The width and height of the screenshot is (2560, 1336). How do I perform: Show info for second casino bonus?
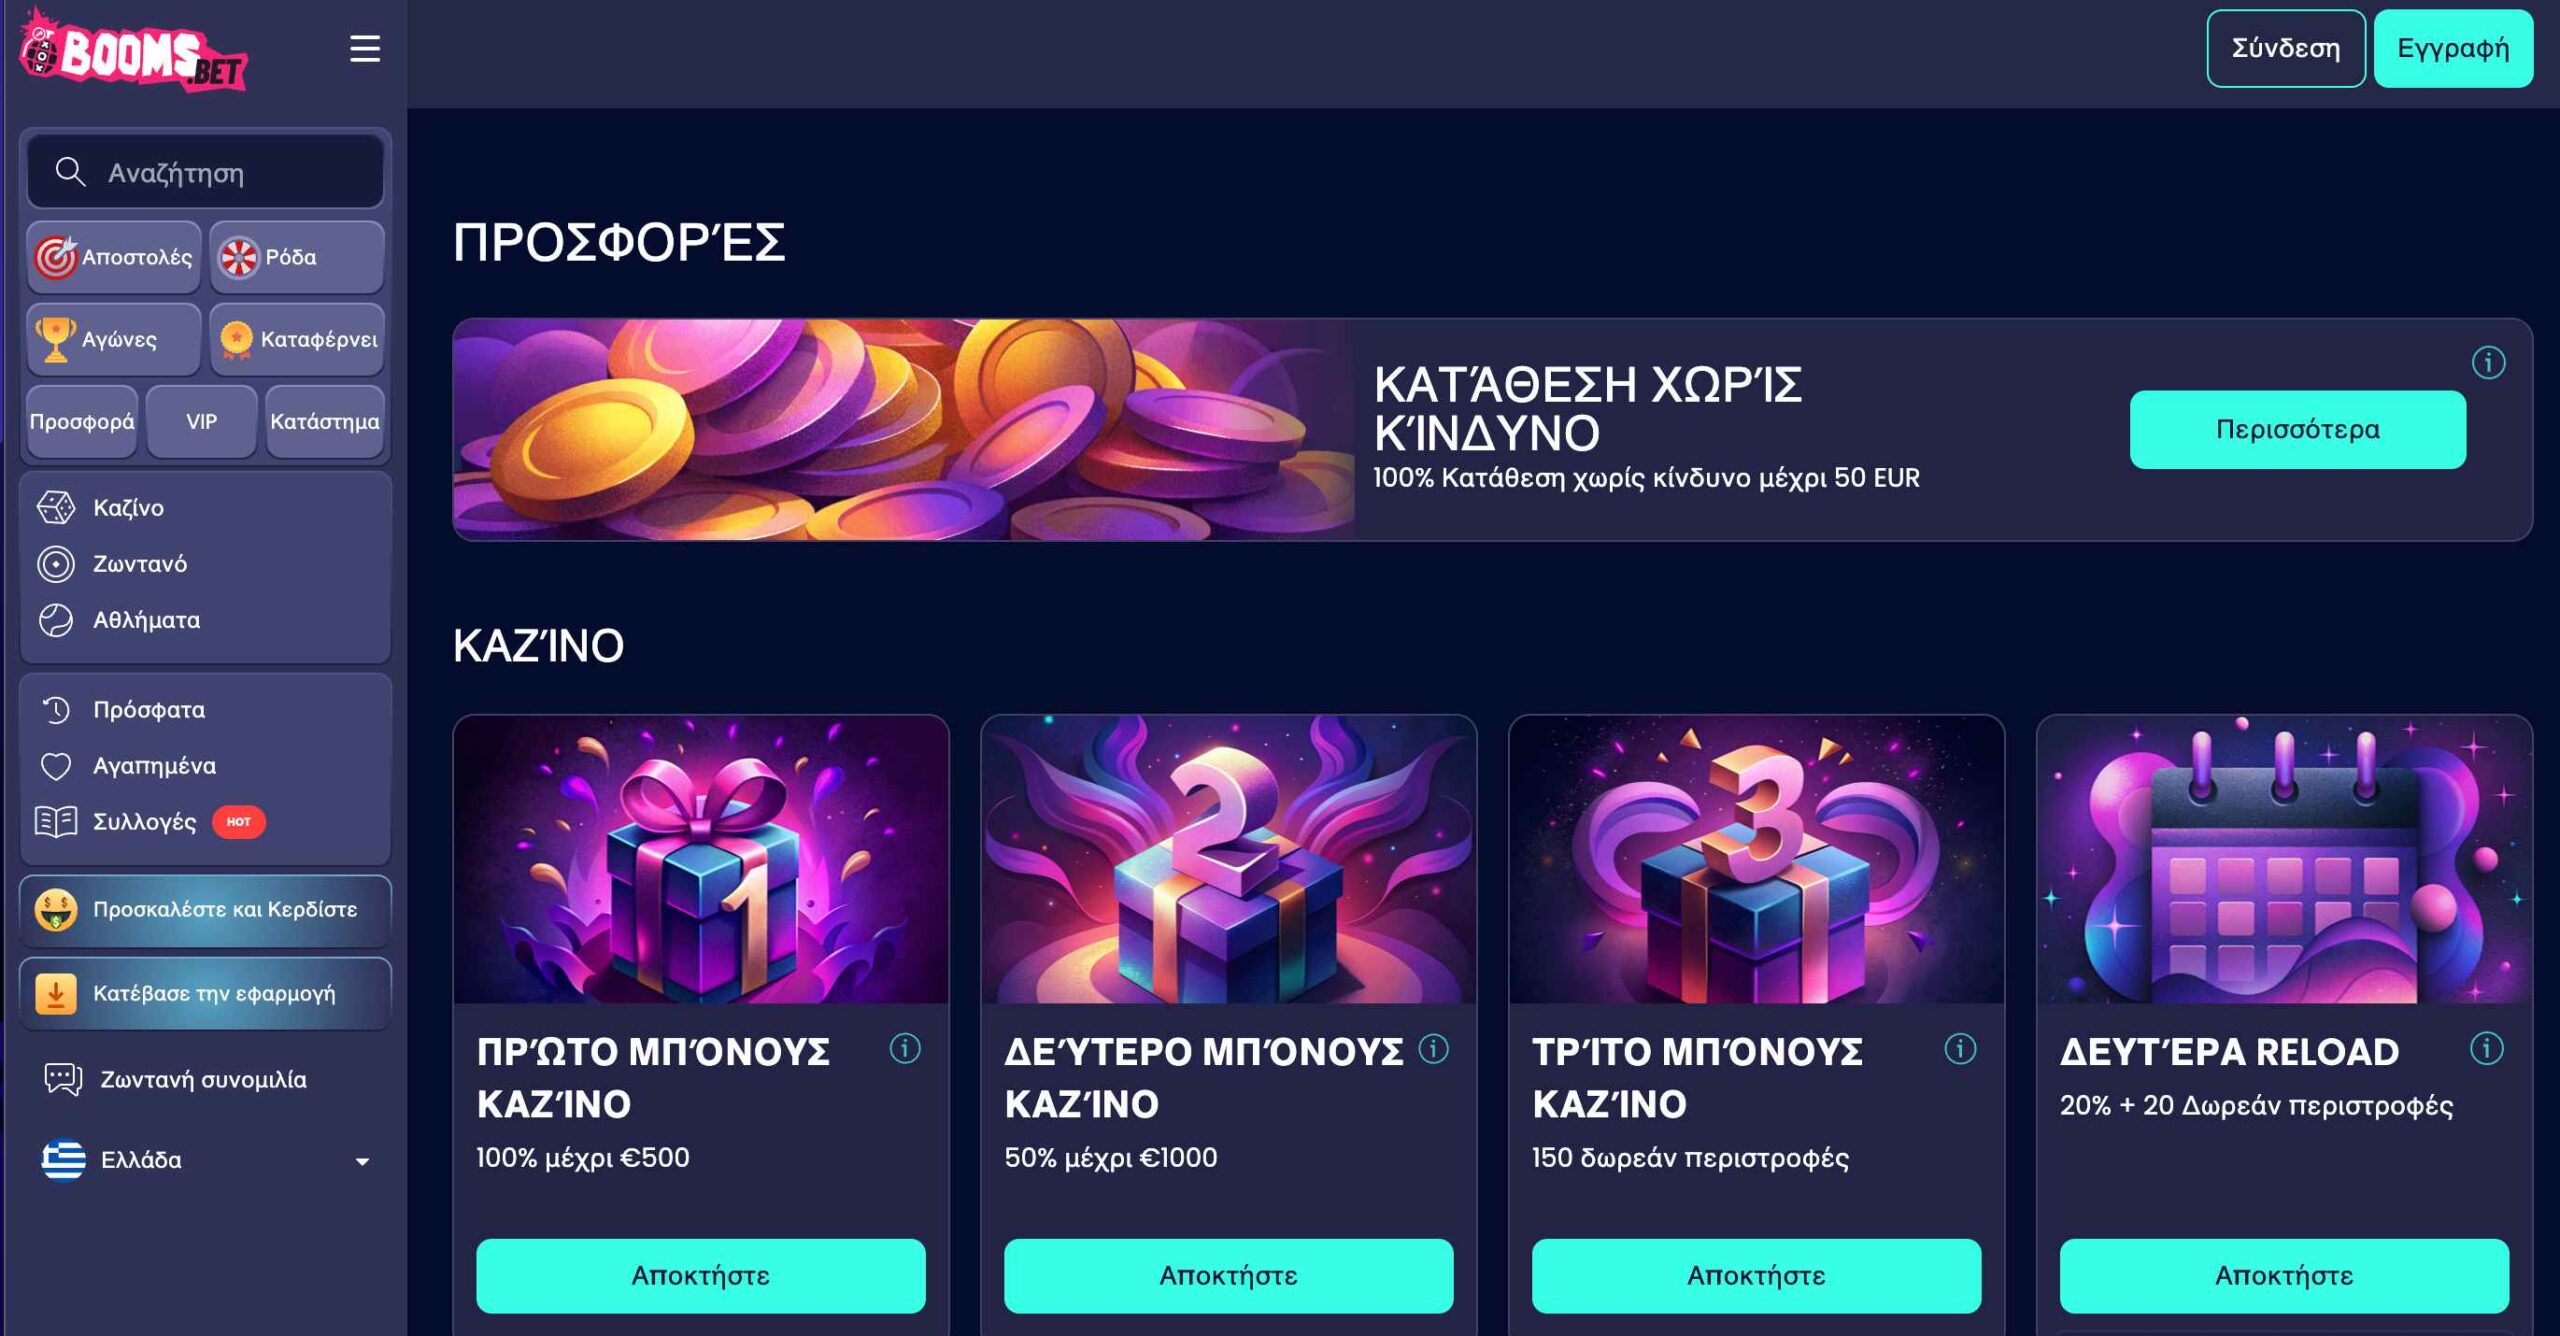1433,1048
